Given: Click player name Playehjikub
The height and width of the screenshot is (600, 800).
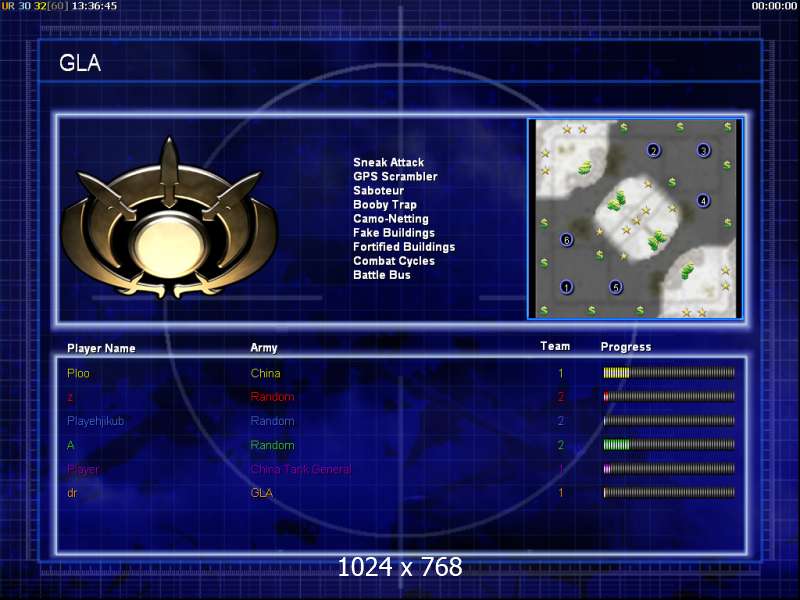Looking at the screenshot, I should click(95, 421).
